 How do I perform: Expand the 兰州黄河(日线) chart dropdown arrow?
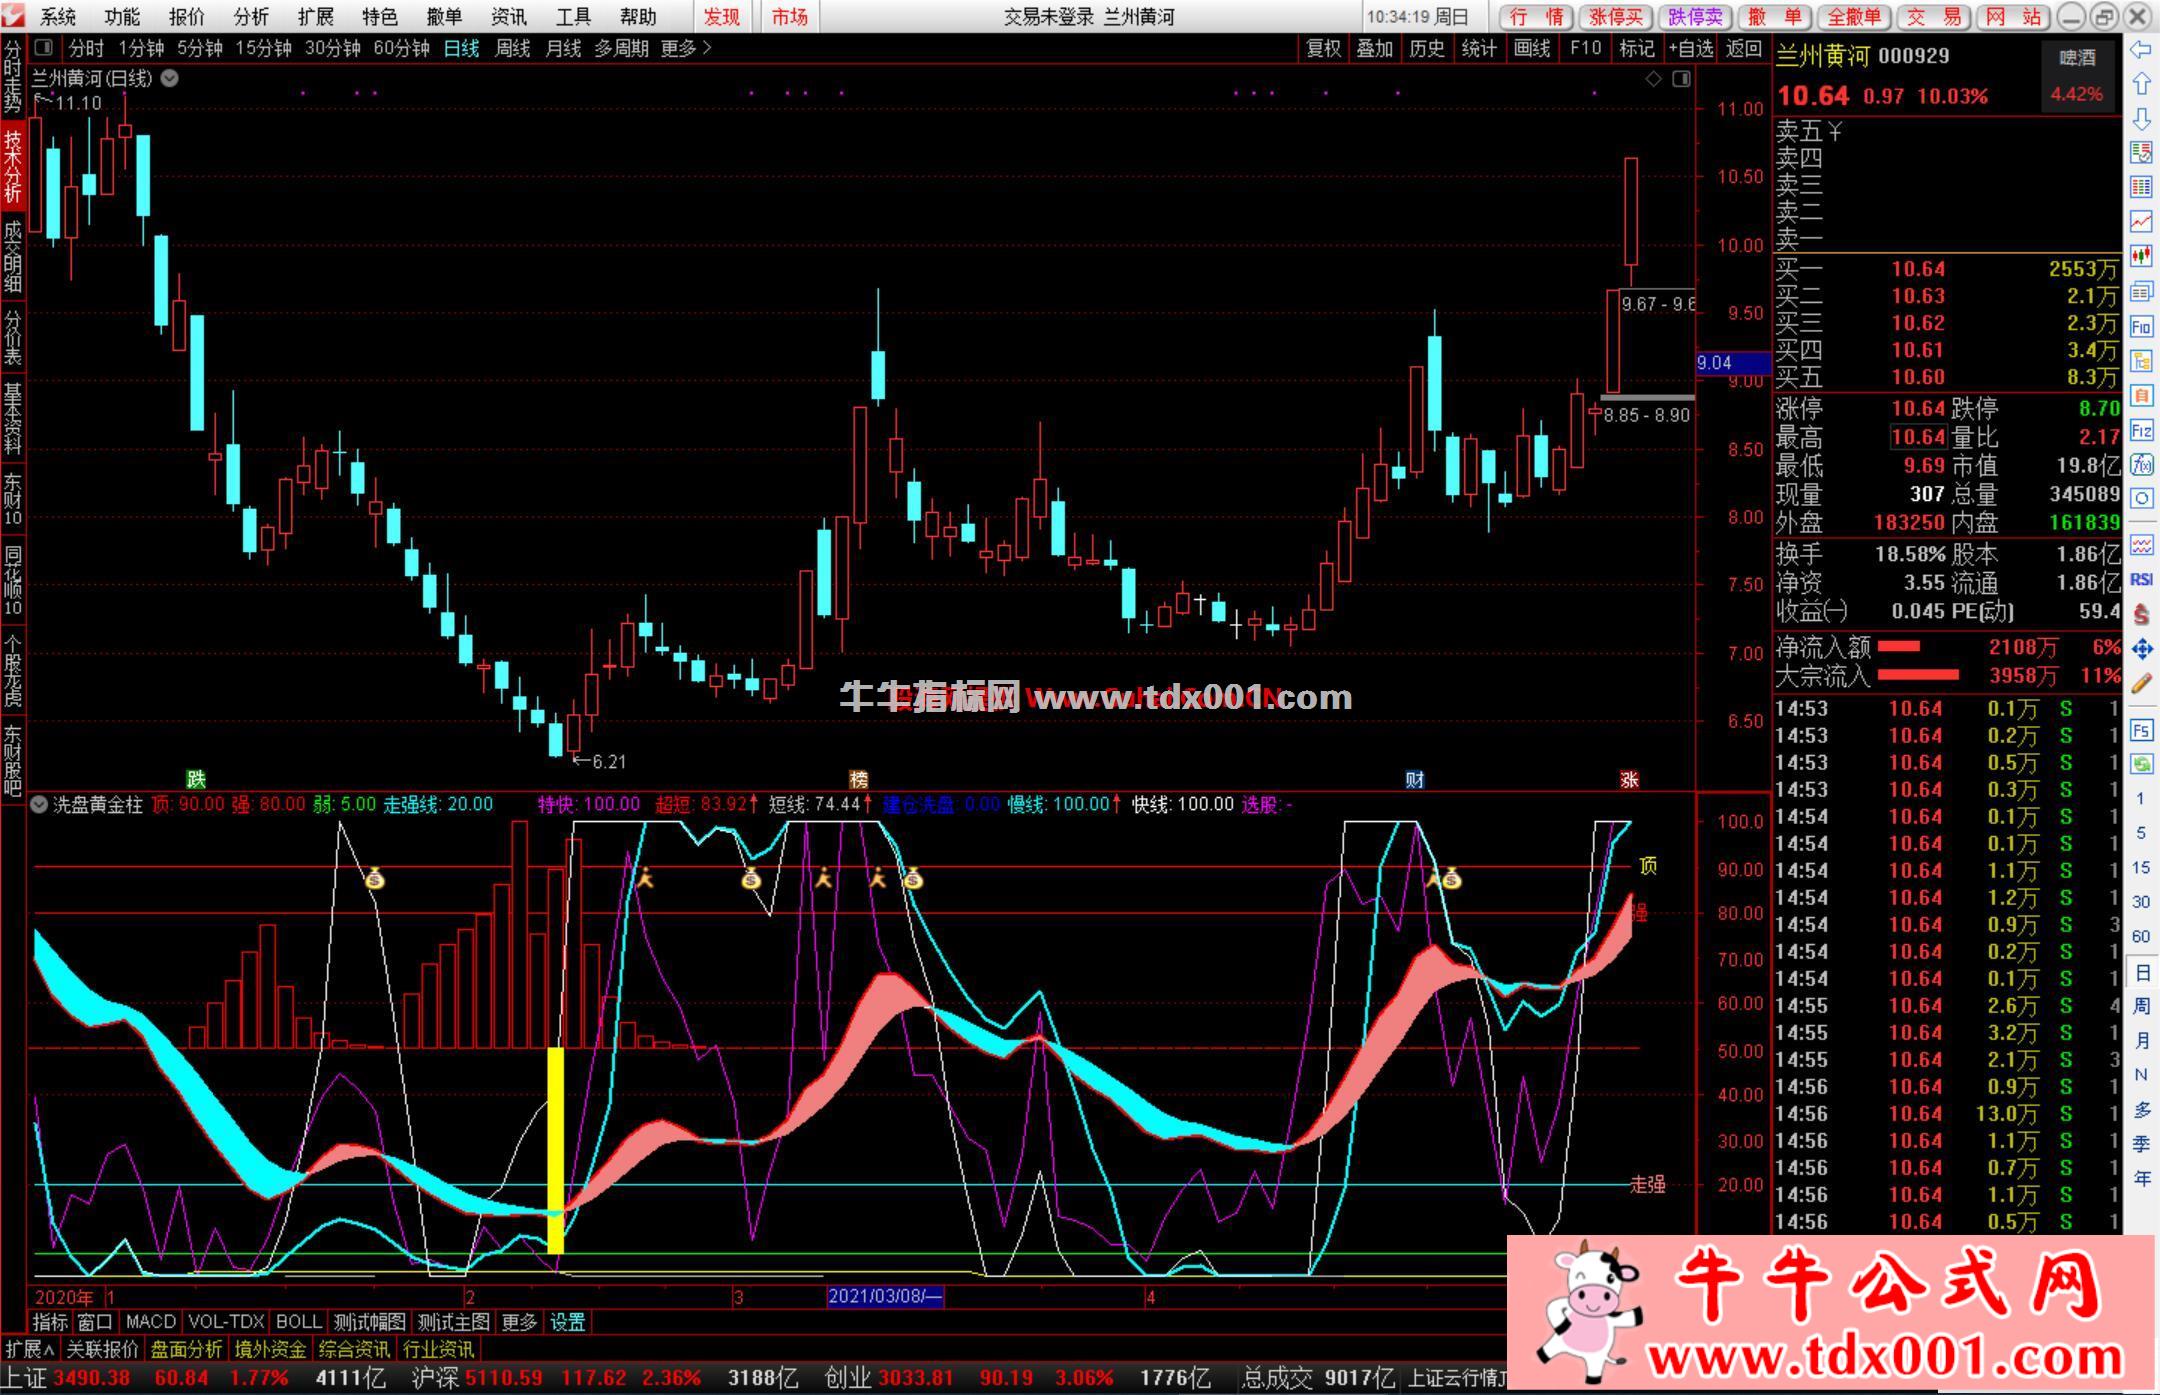click(170, 78)
